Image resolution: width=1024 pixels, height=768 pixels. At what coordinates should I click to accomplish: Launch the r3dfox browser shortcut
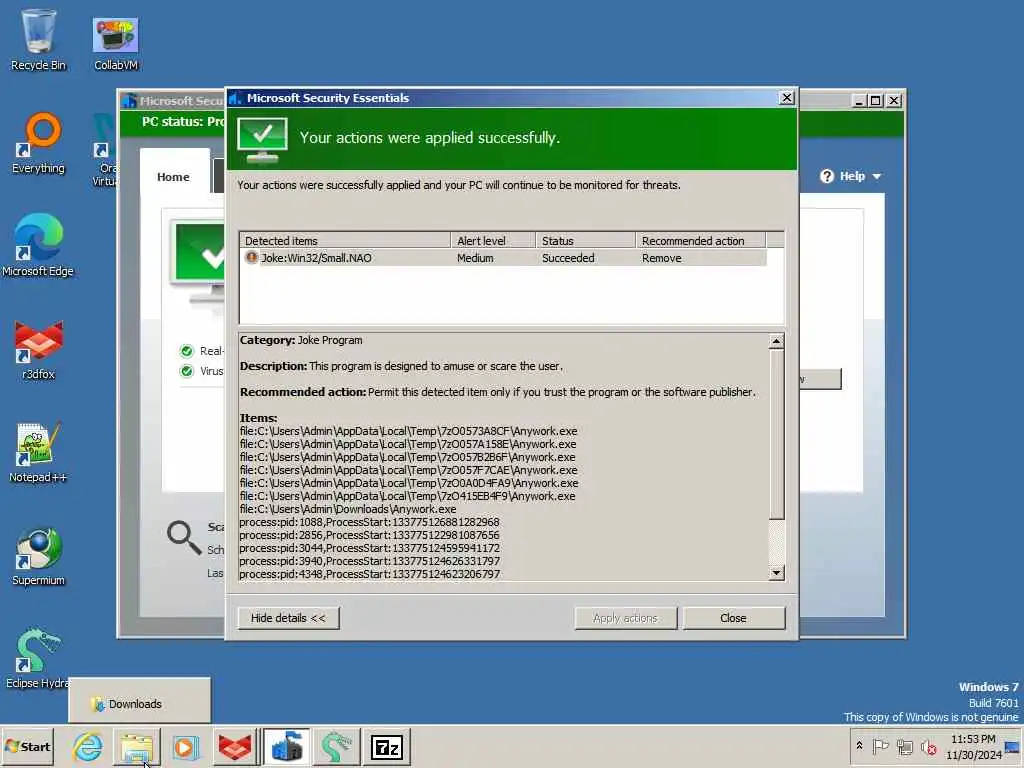[38, 349]
